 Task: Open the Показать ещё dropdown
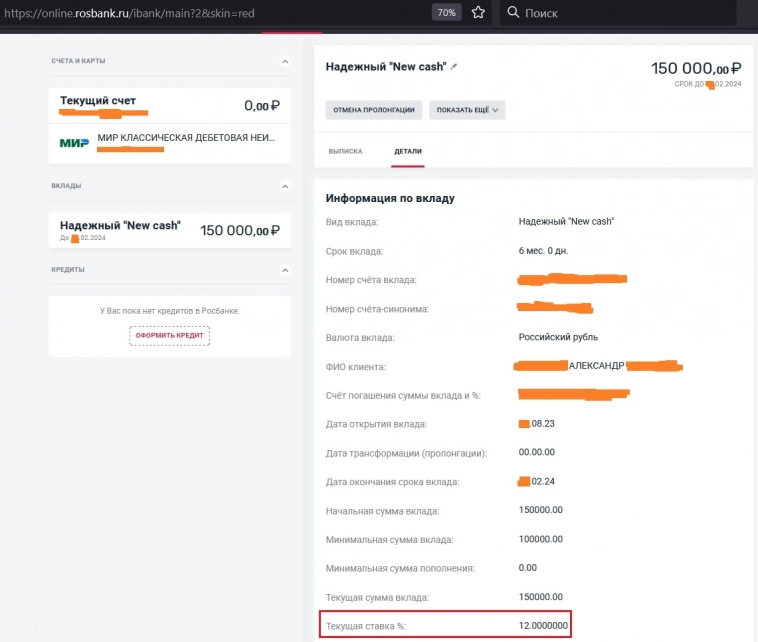pos(467,109)
